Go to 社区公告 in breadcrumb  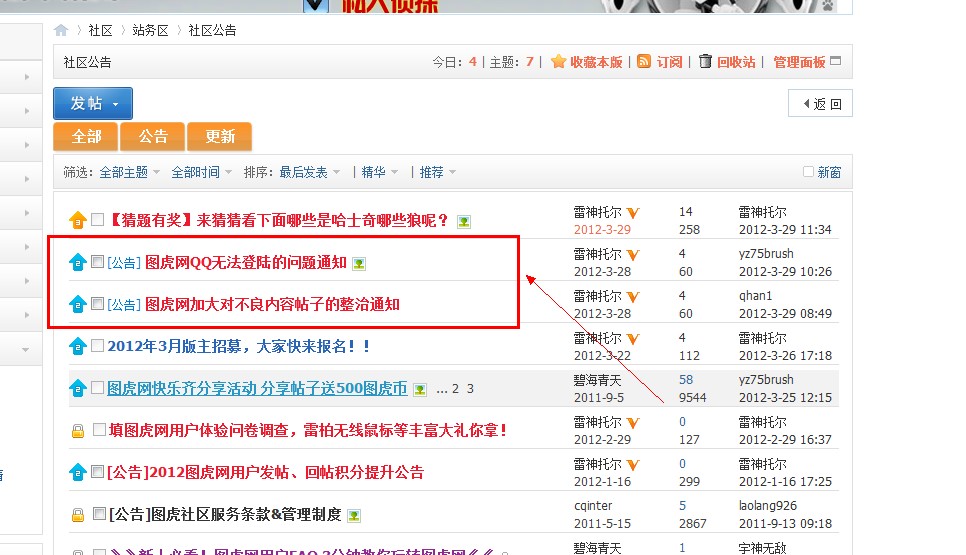pos(213,30)
